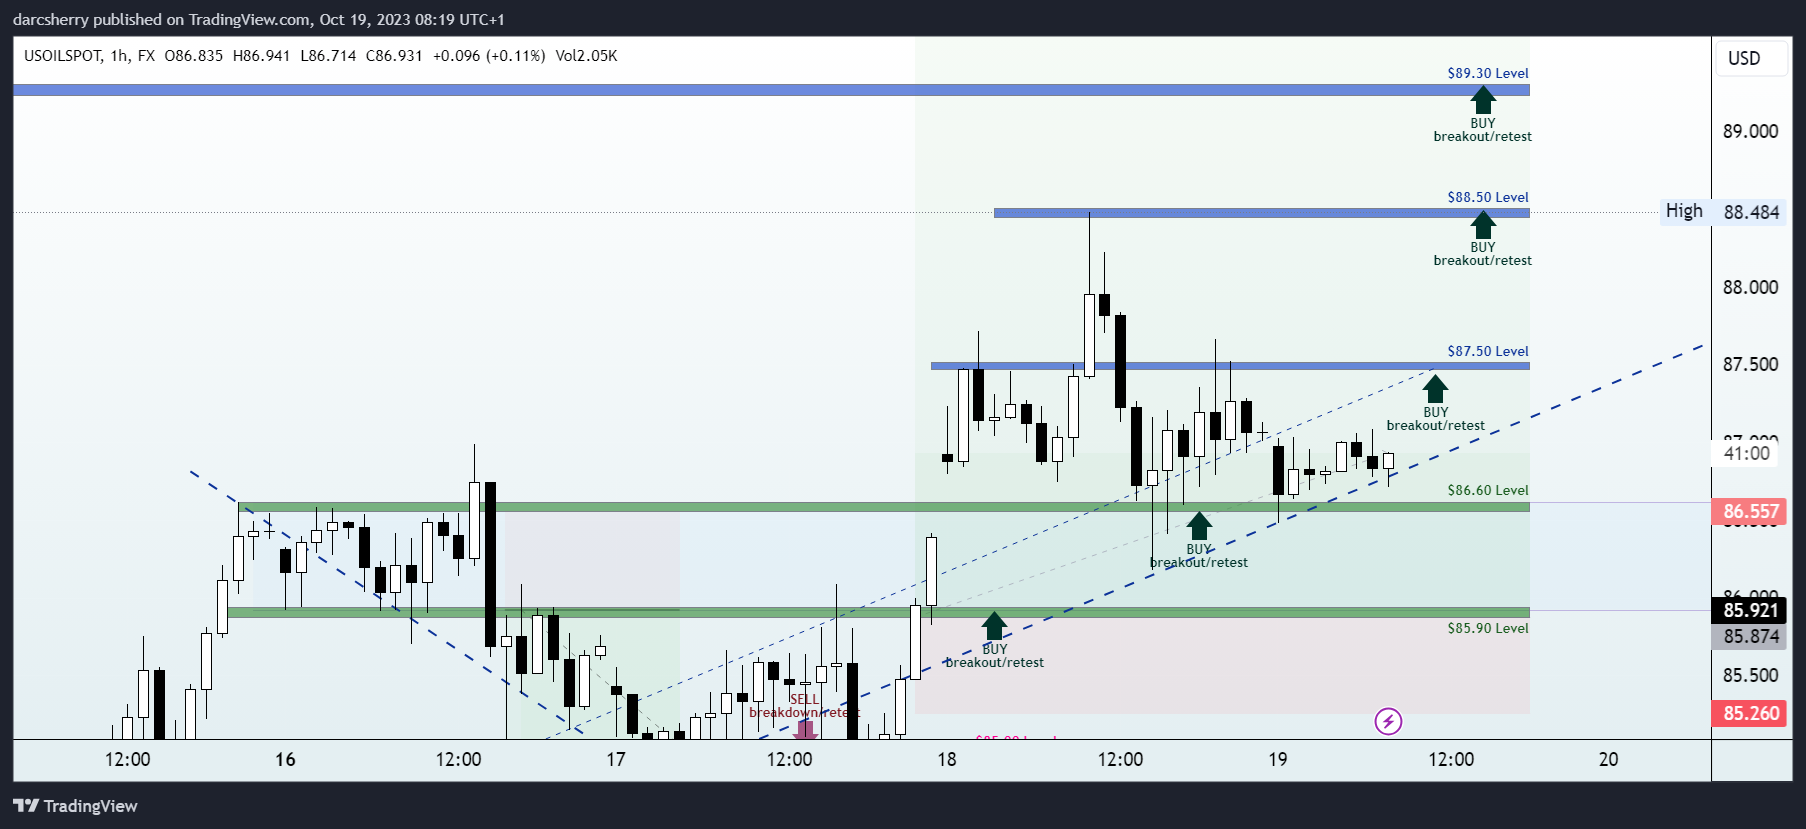
Task: Click date 16 on time axis
Action: click(x=285, y=759)
